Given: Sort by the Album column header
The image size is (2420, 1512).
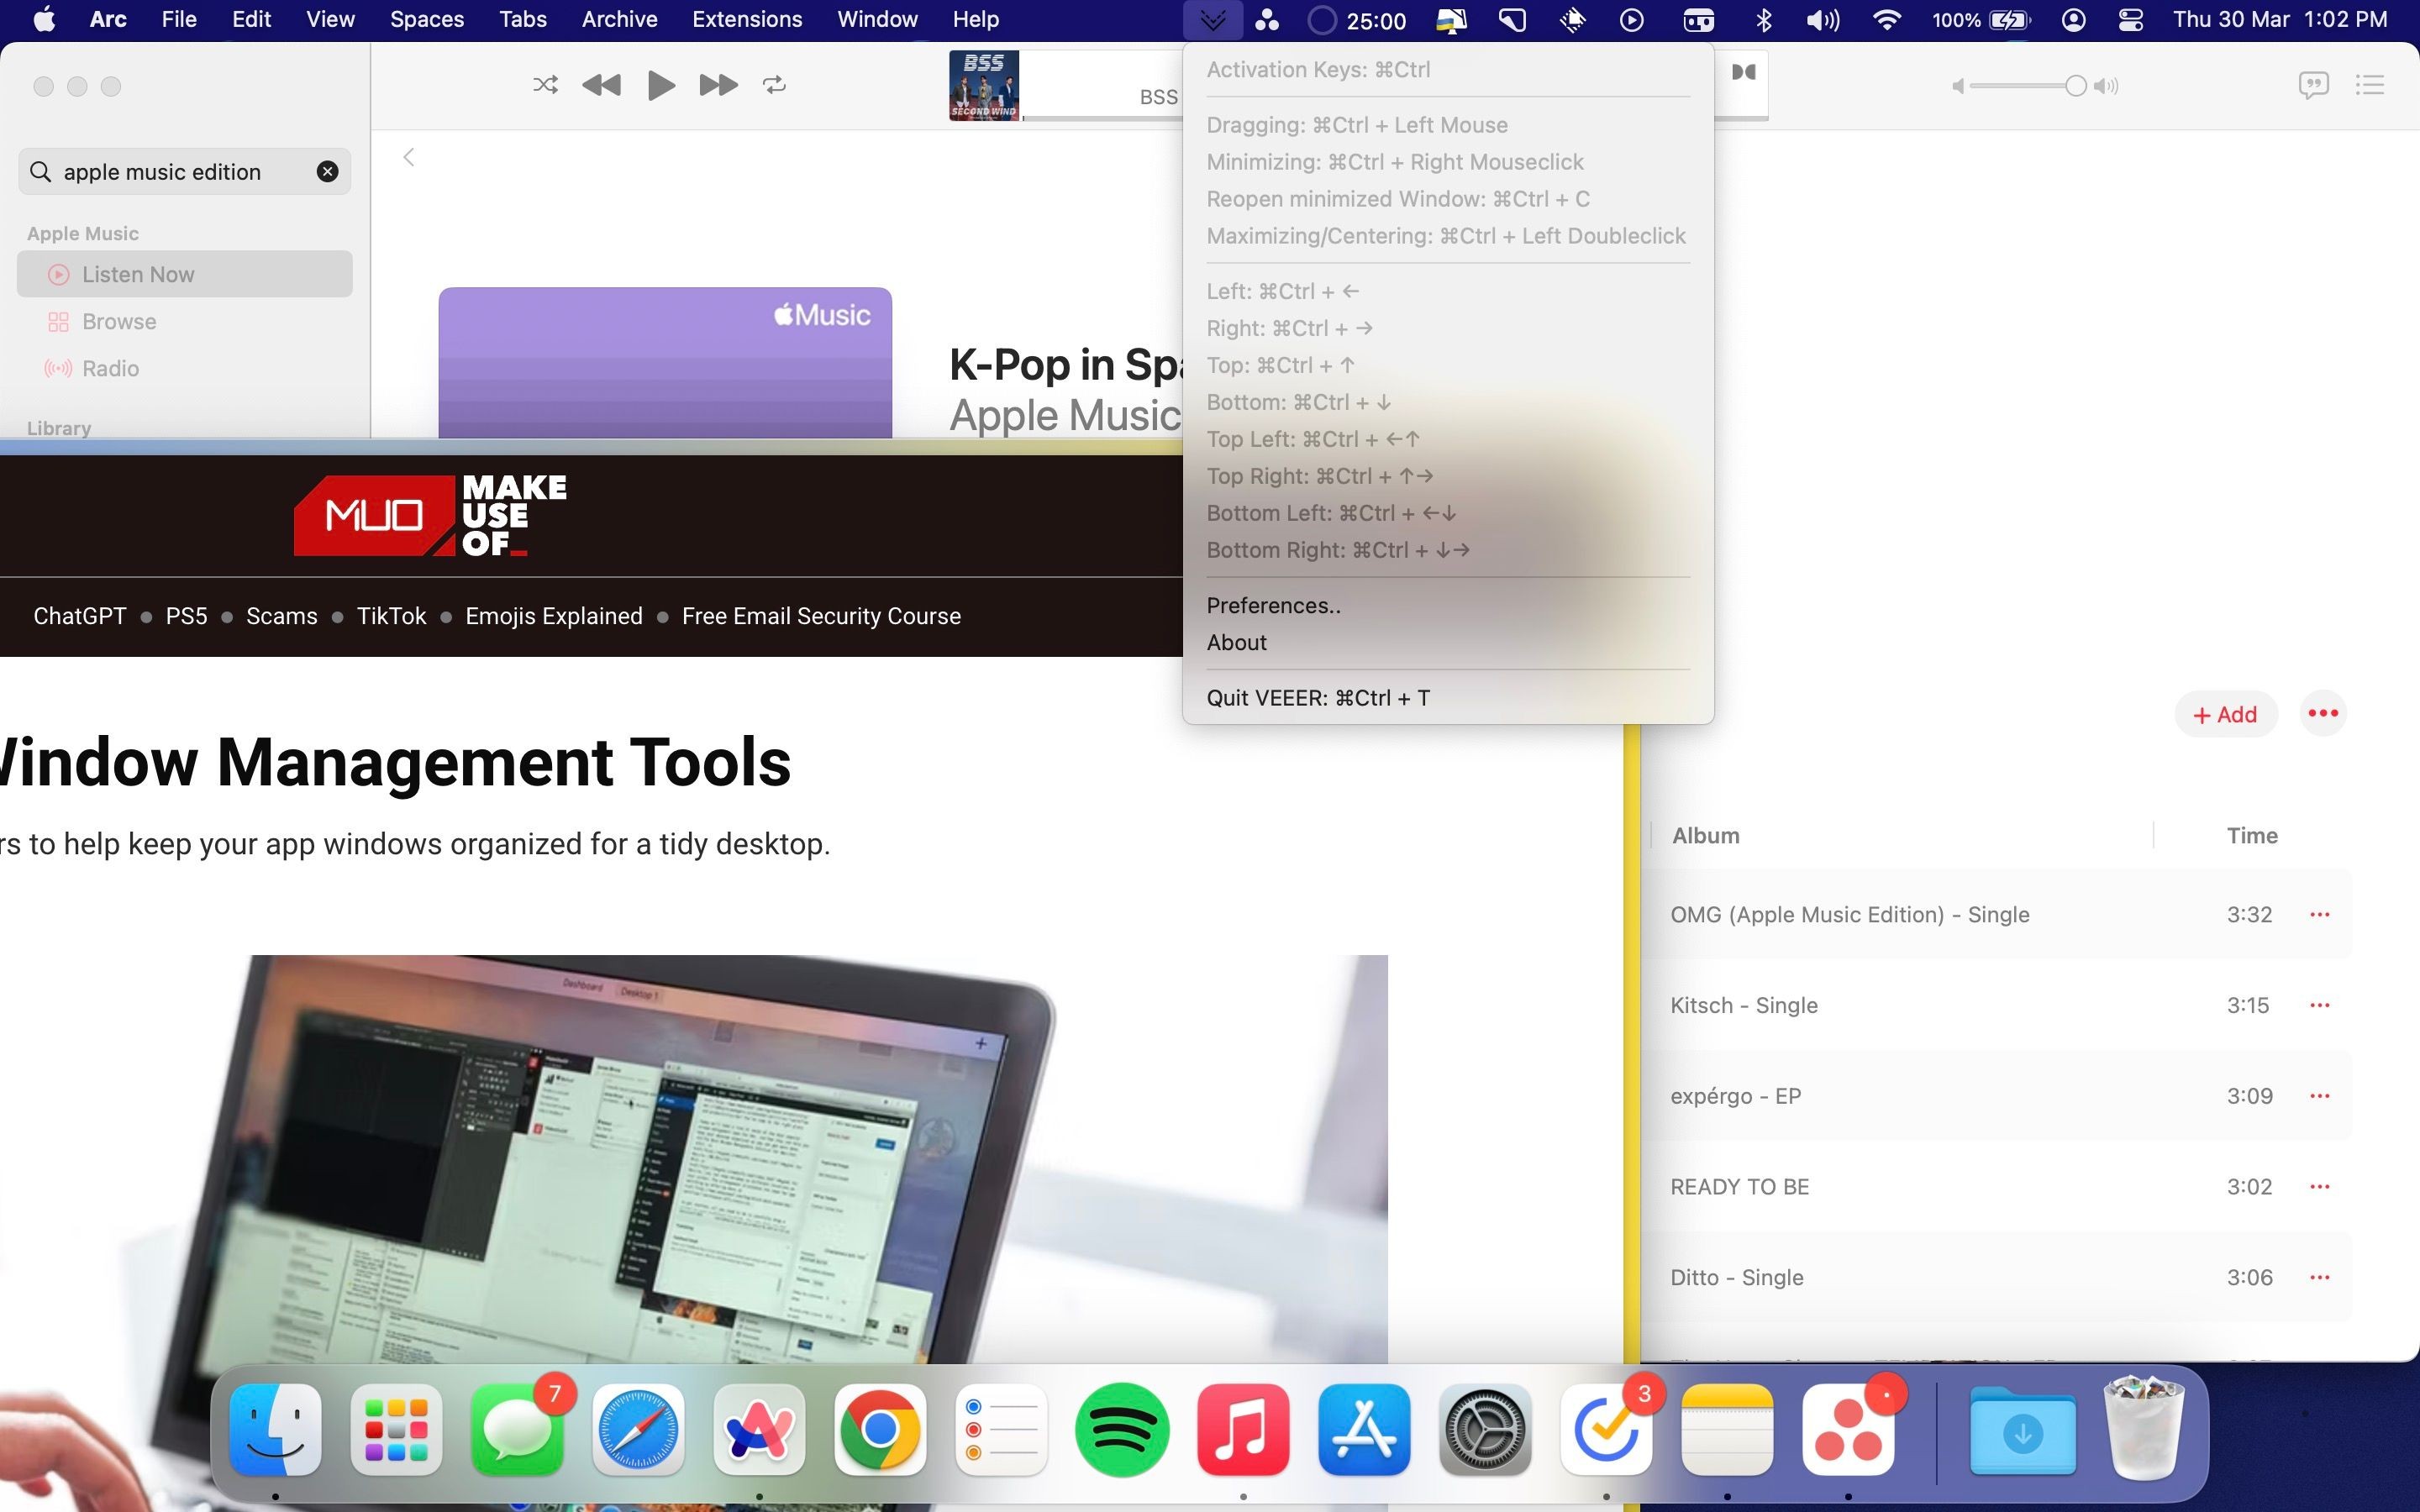Looking at the screenshot, I should point(1706,835).
